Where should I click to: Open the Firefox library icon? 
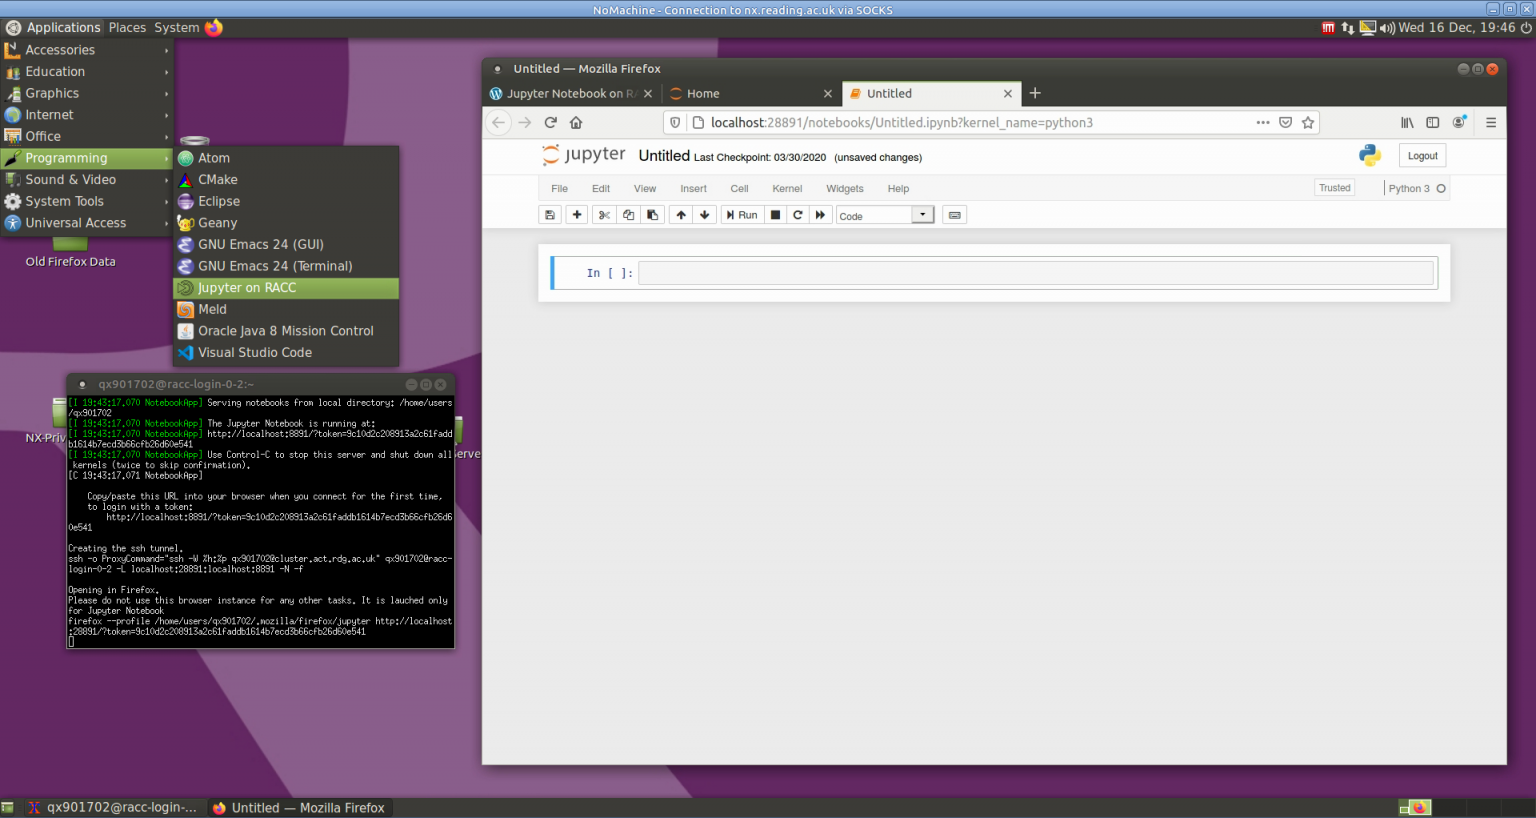1407,122
